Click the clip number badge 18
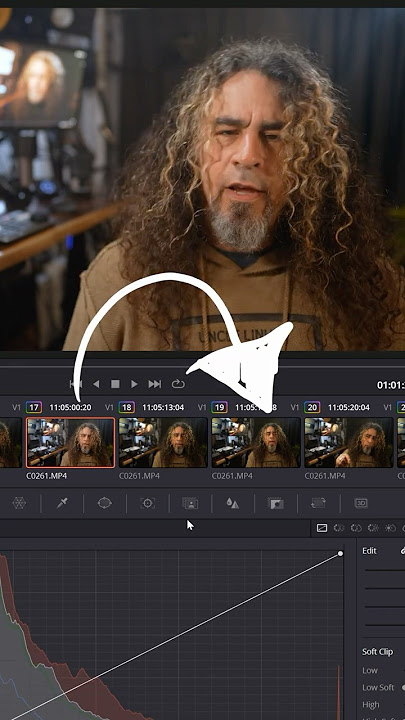405x720 pixels. tap(126, 407)
